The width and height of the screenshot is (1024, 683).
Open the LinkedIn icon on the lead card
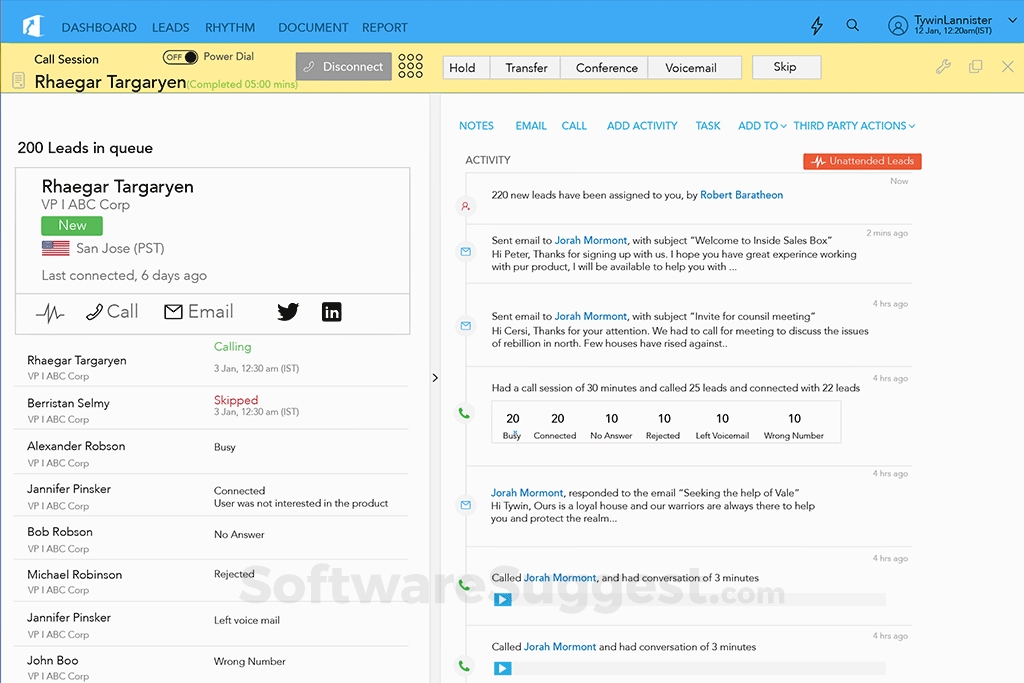coord(332,311)
